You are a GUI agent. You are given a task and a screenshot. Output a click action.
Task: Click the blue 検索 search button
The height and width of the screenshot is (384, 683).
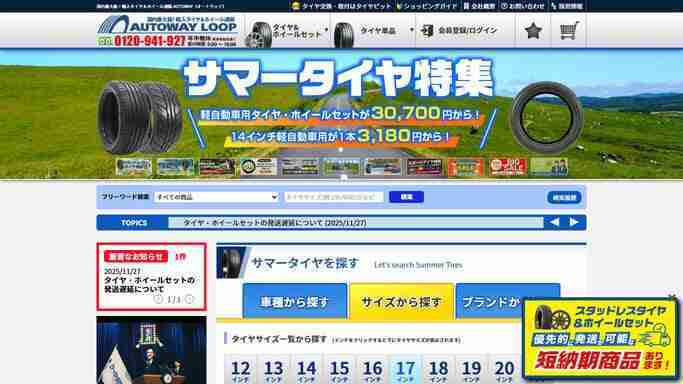[406, 197]
